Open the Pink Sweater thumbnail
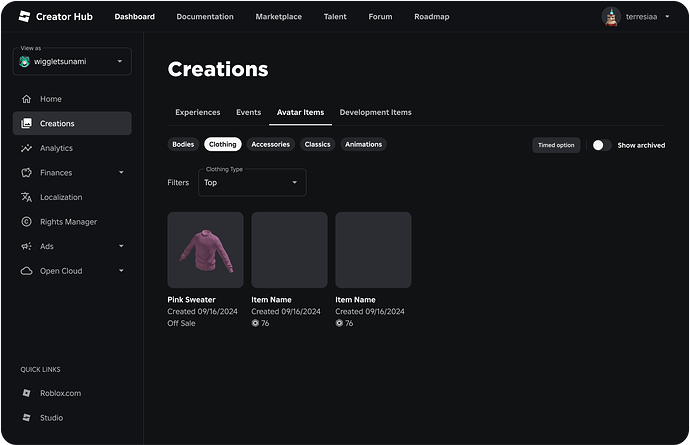Viewport: 690px width, 445px height. (206, 250)
